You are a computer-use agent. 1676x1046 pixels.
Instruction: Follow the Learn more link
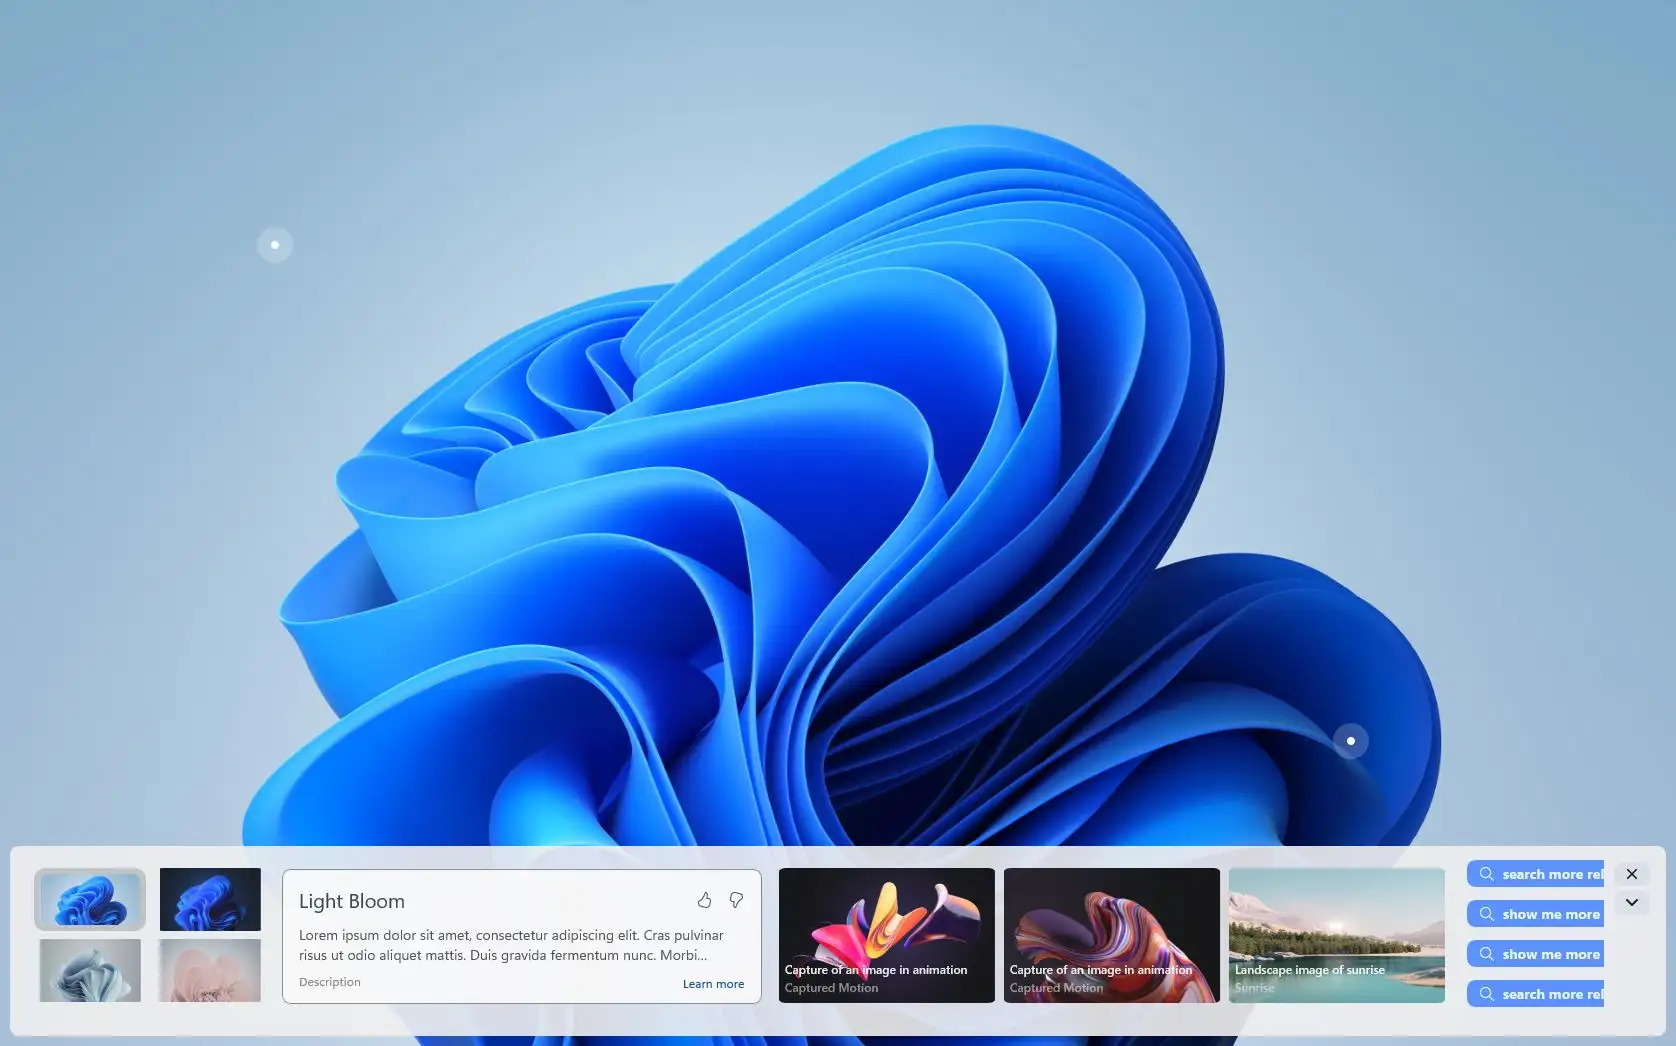[x=713, y=984]
